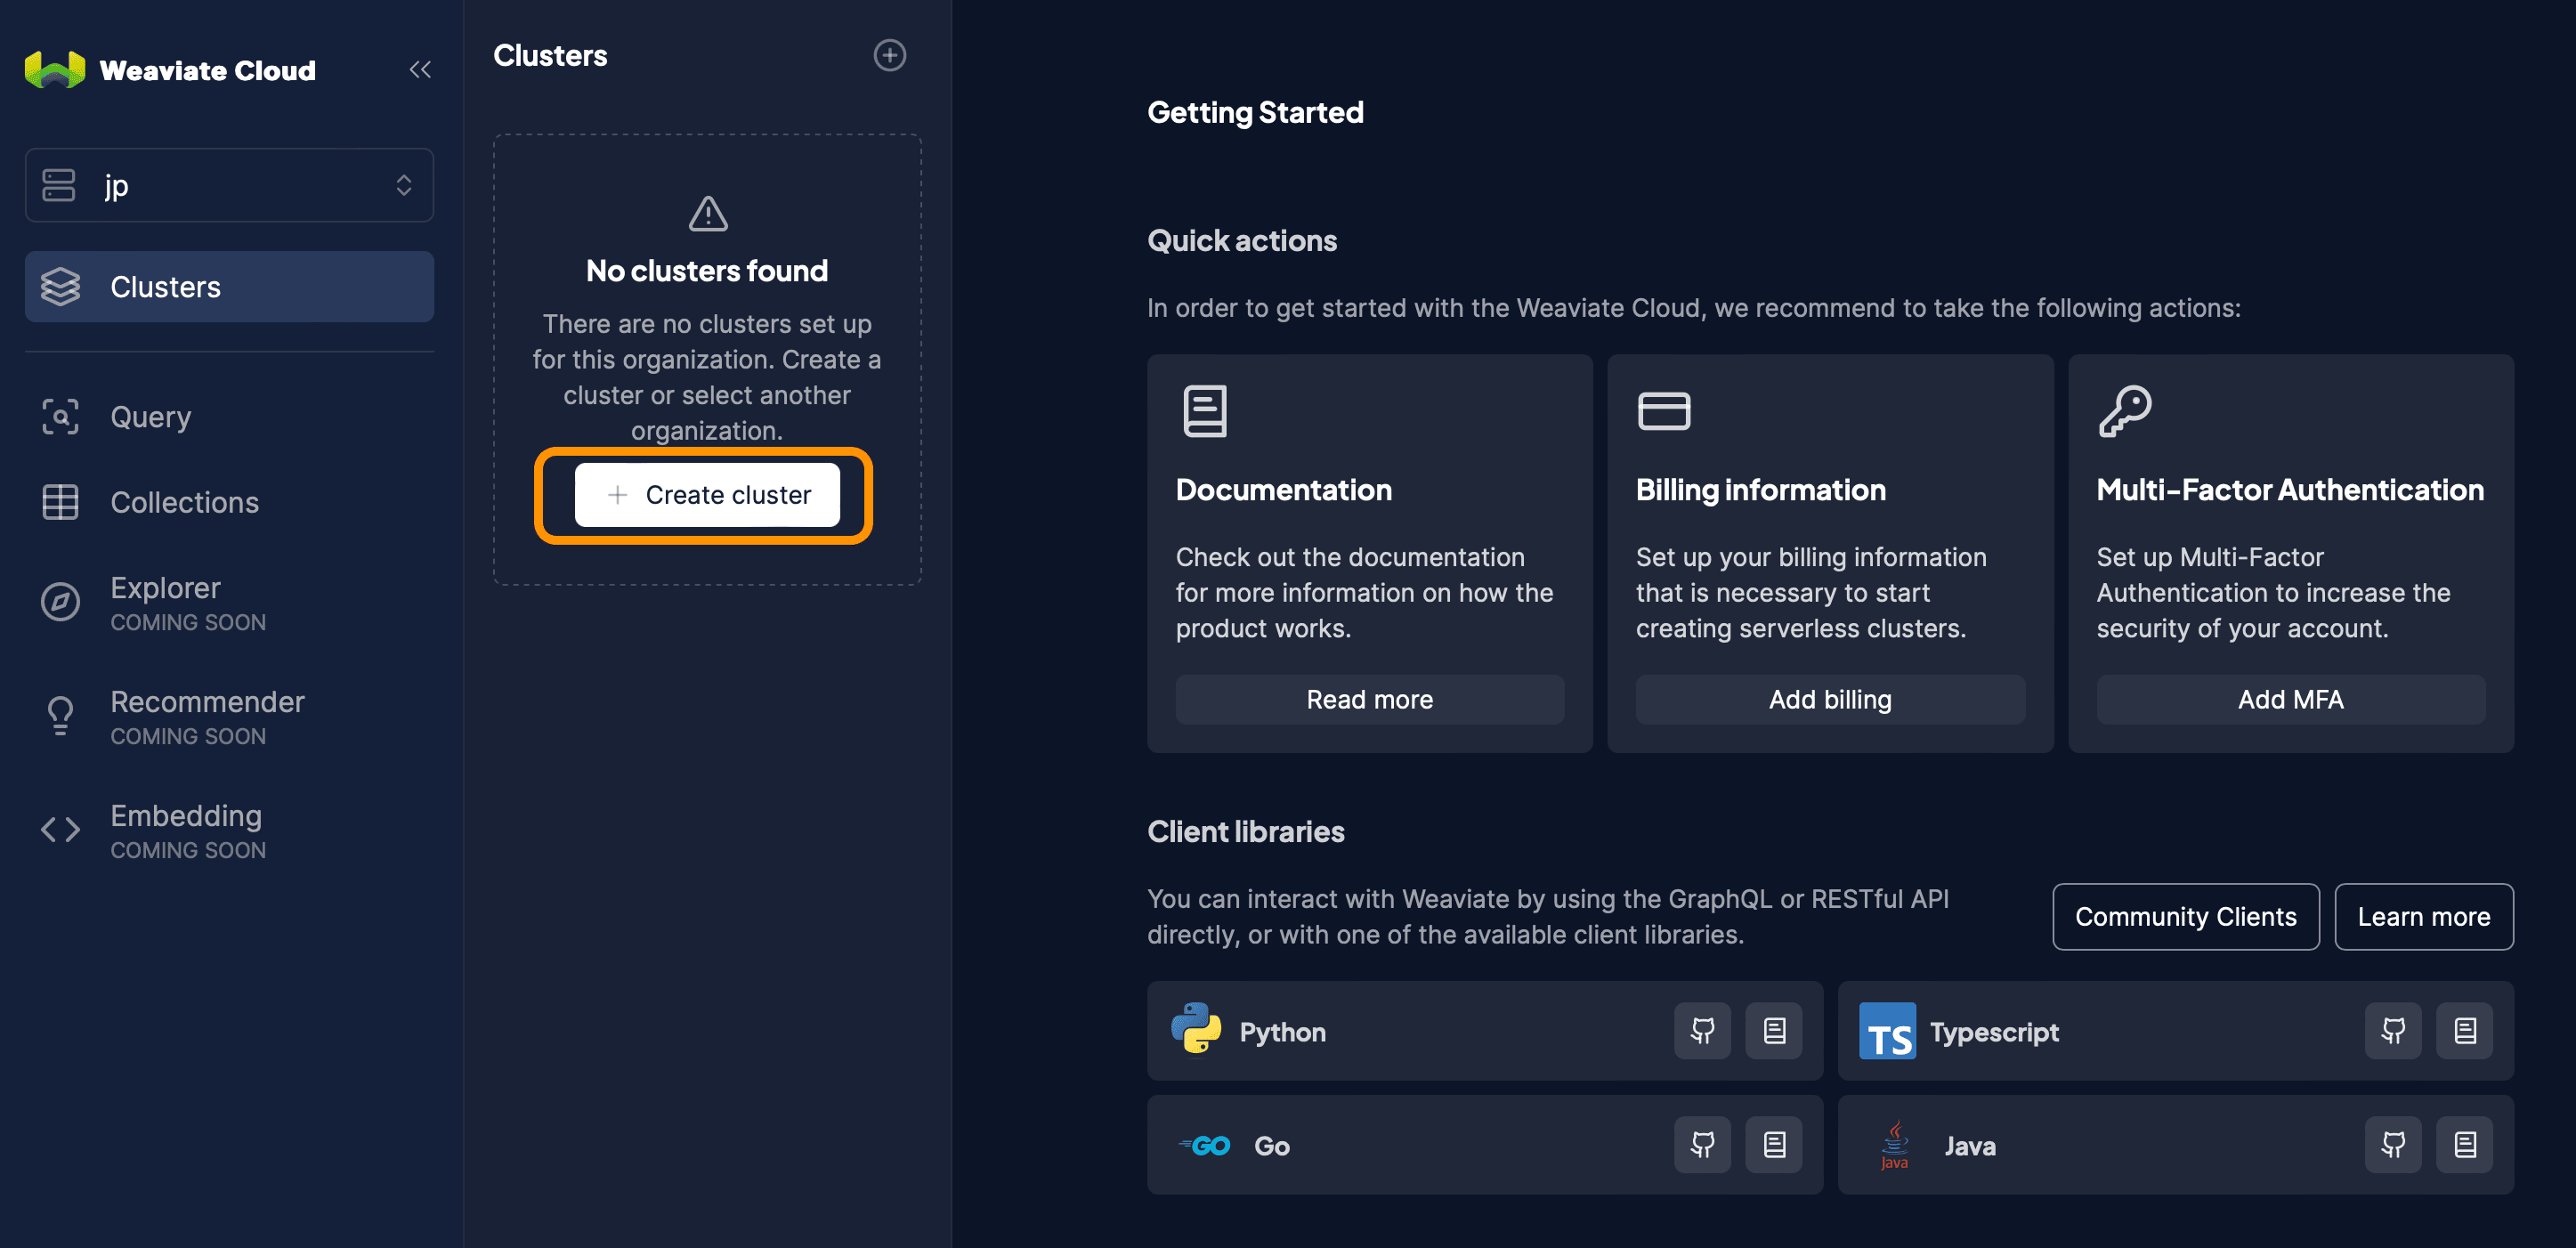Click the Multi-Factor Authentication key icon

[x=2124, y=411]
